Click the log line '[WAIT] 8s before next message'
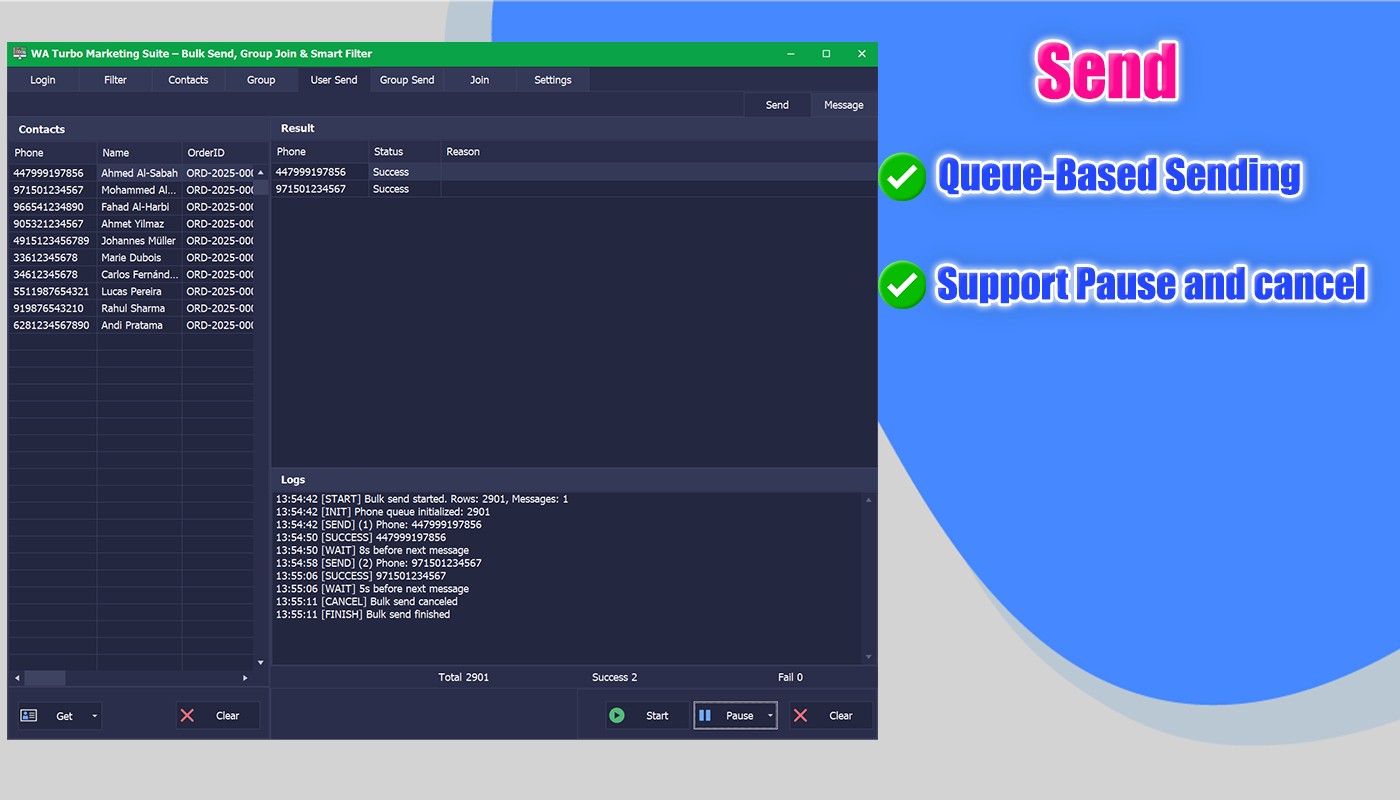The width and height of the screenshot is (1400, 800). coord(372,551)
